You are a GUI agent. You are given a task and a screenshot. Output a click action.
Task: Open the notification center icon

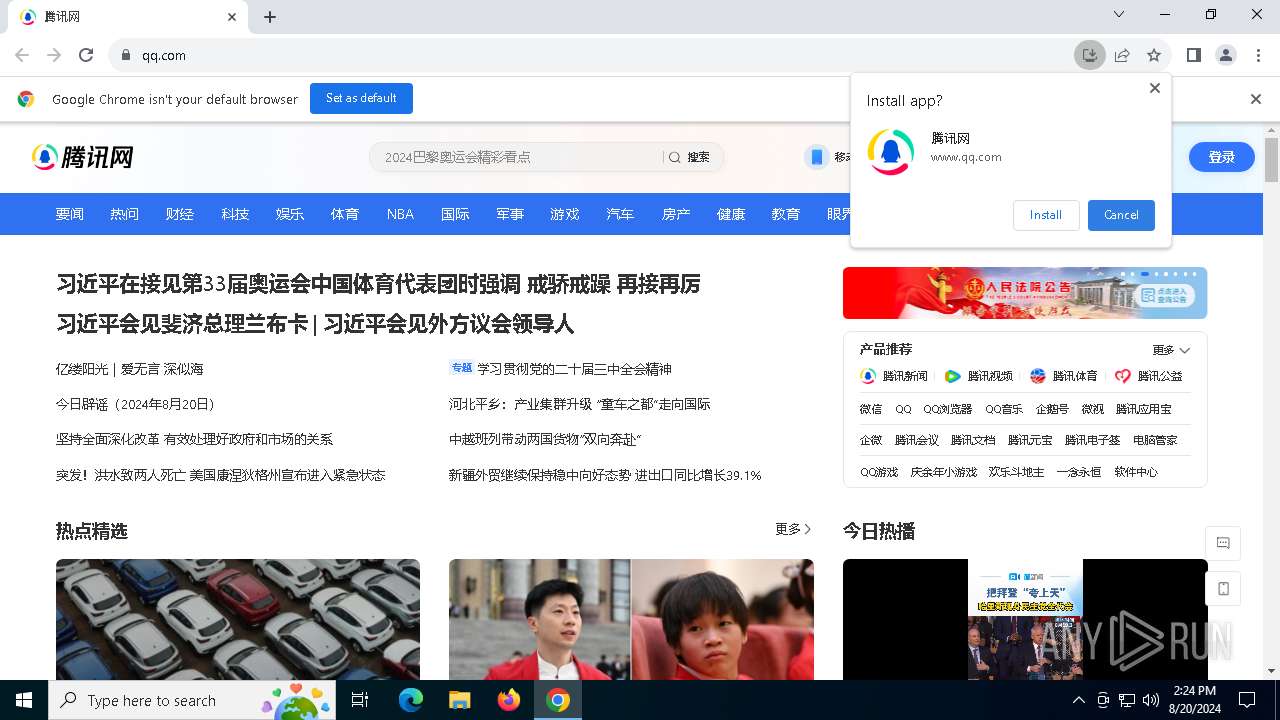(x=1247, y=700)
